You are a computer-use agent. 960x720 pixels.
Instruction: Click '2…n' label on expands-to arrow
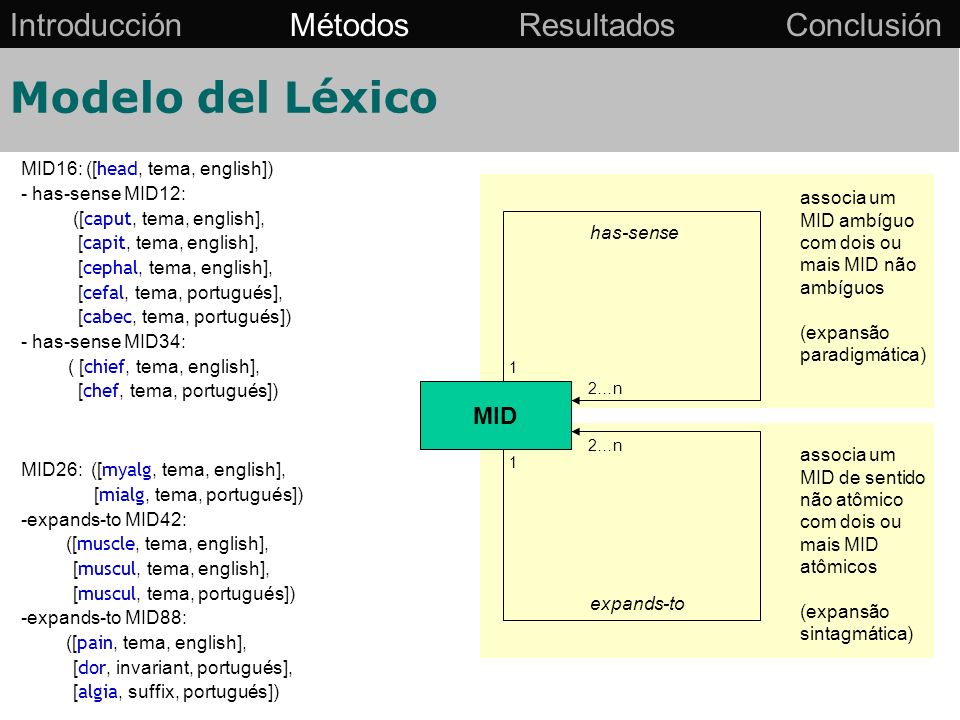pos(605,445)
